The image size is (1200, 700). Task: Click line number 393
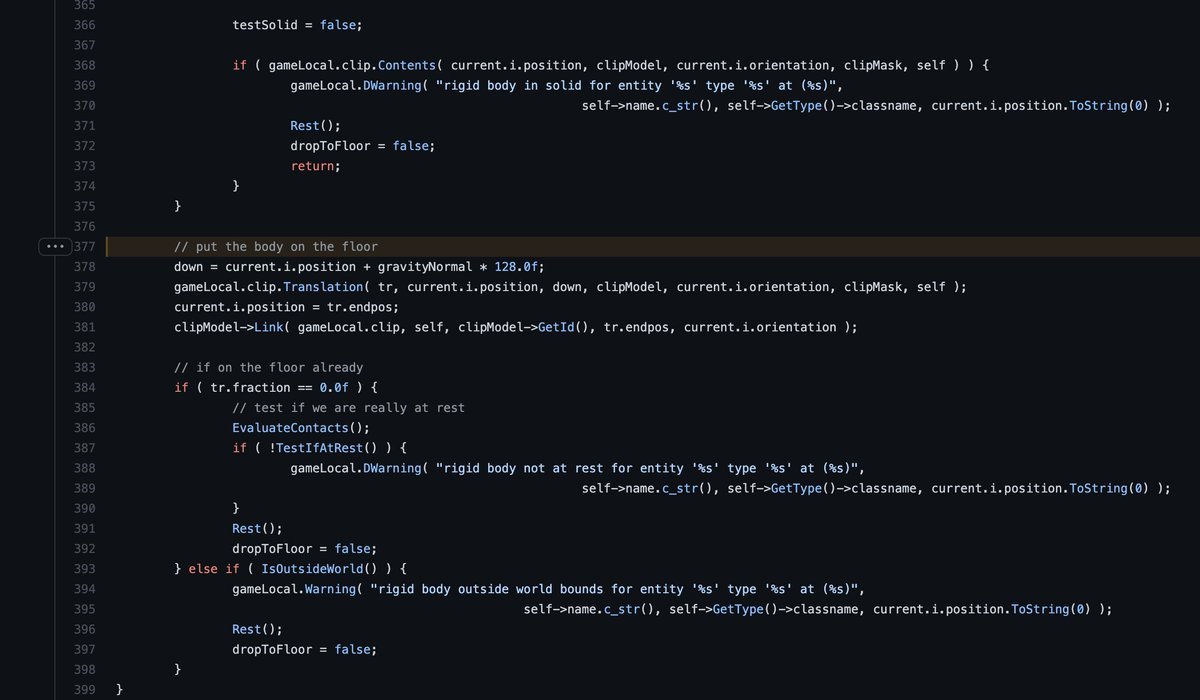click(84, 568)
